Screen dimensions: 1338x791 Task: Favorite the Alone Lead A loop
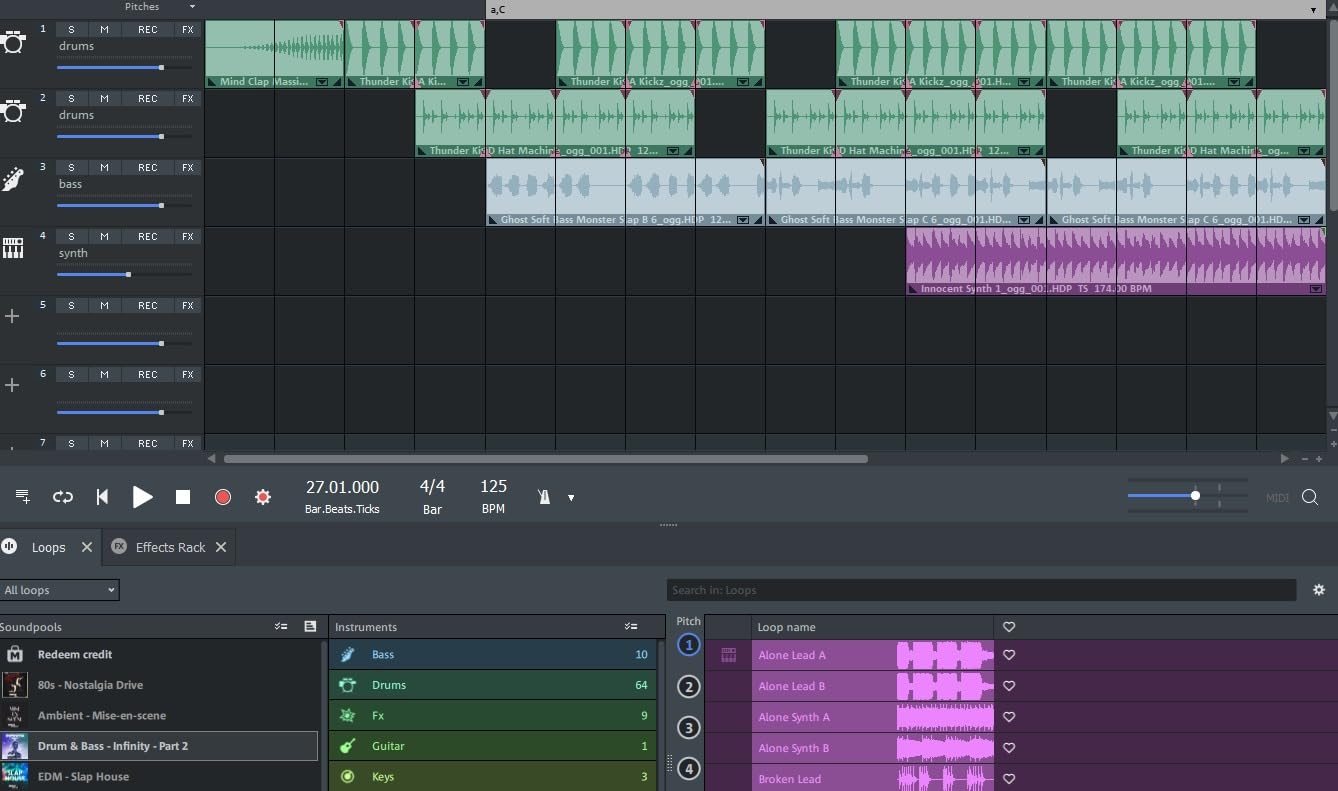(1009, 655)
